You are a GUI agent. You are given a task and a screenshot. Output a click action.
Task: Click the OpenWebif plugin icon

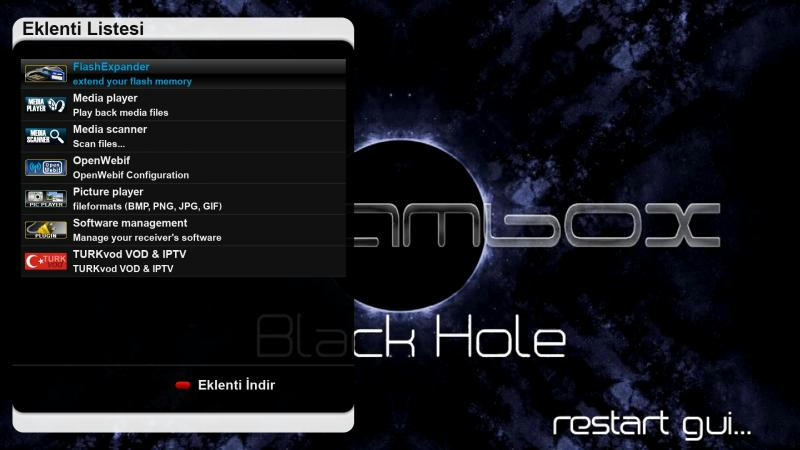46,167
